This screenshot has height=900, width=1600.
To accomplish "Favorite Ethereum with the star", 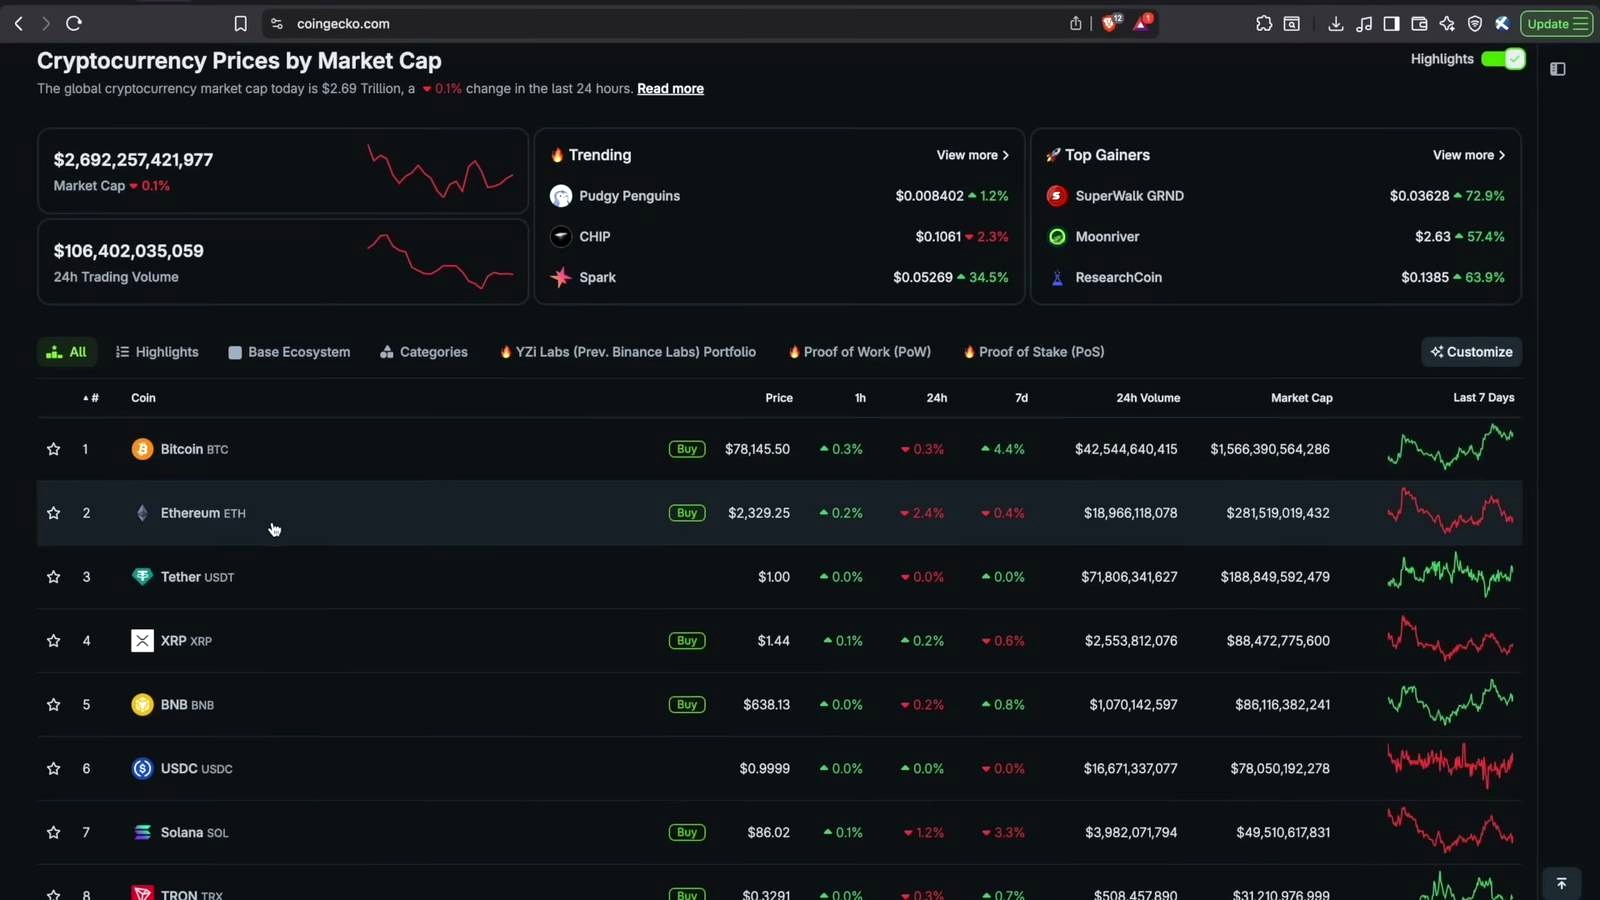I will [x=54, y=514].
